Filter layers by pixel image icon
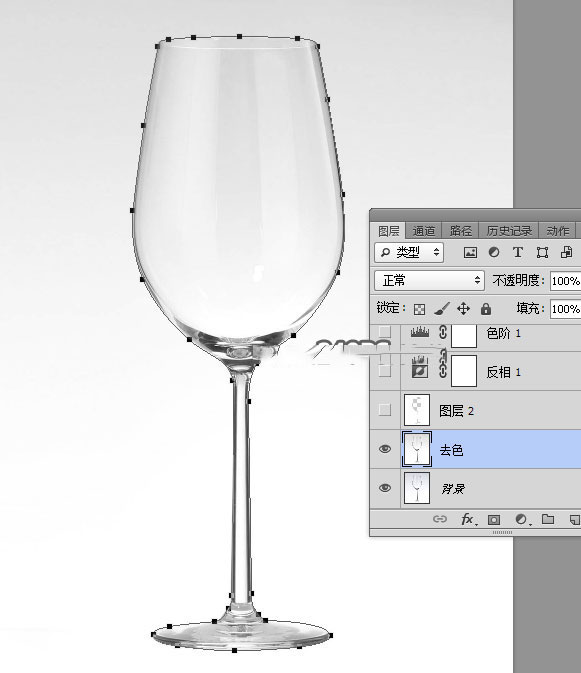The image size is (581, 673). (470, 252)
